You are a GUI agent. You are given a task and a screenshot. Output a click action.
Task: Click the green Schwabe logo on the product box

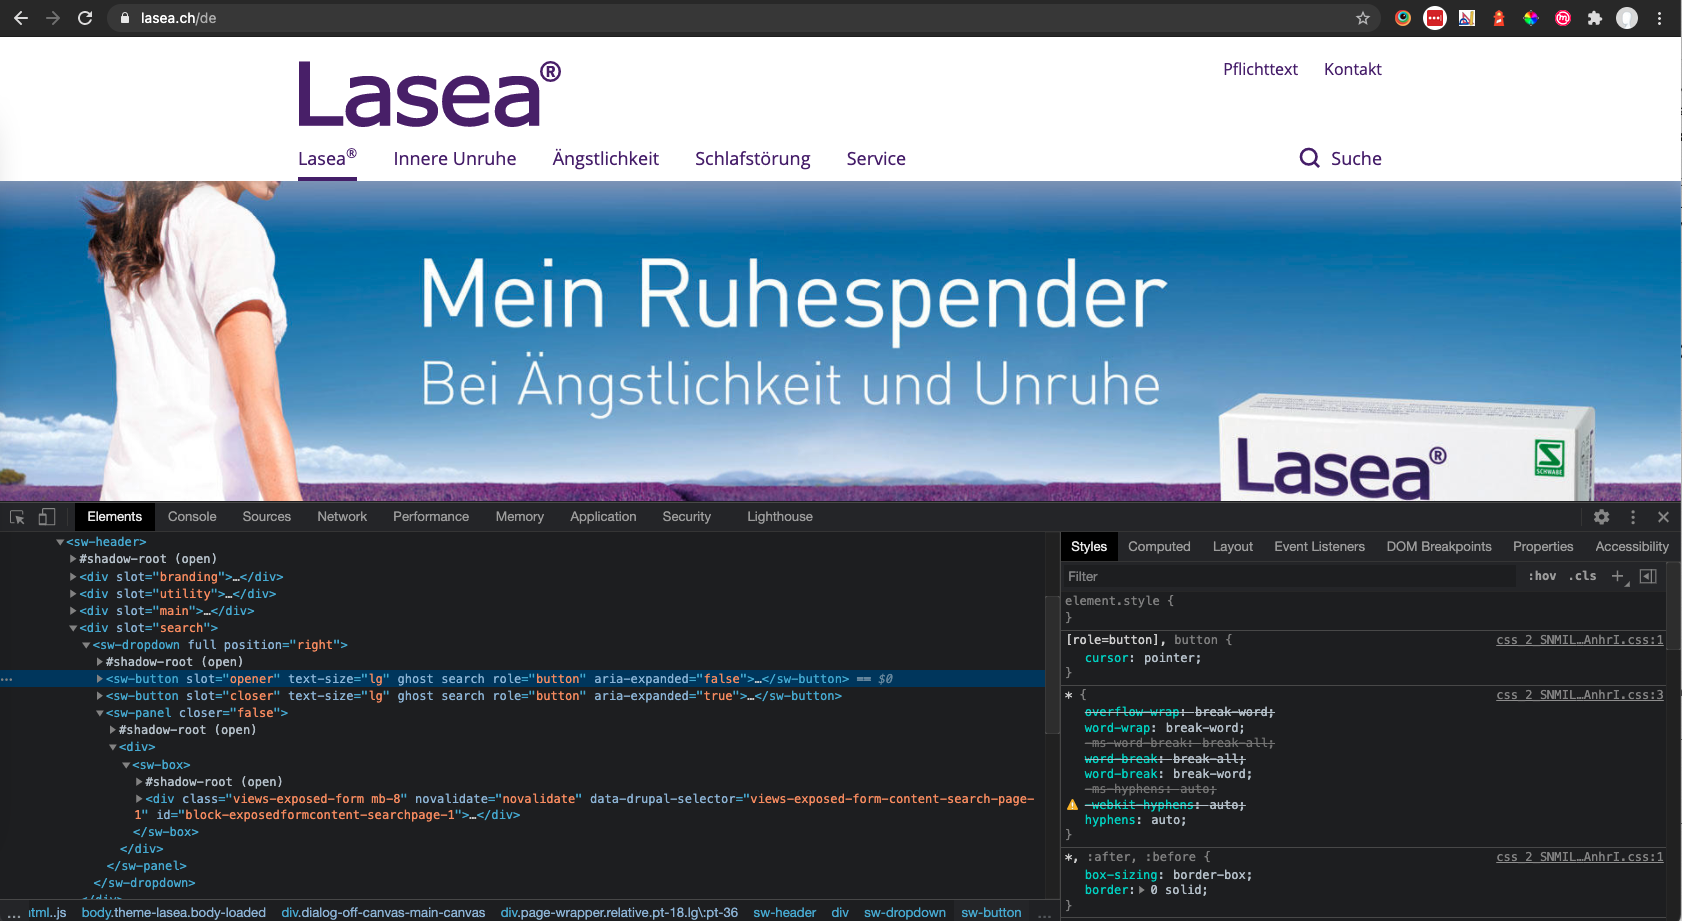pos(1549,458)
